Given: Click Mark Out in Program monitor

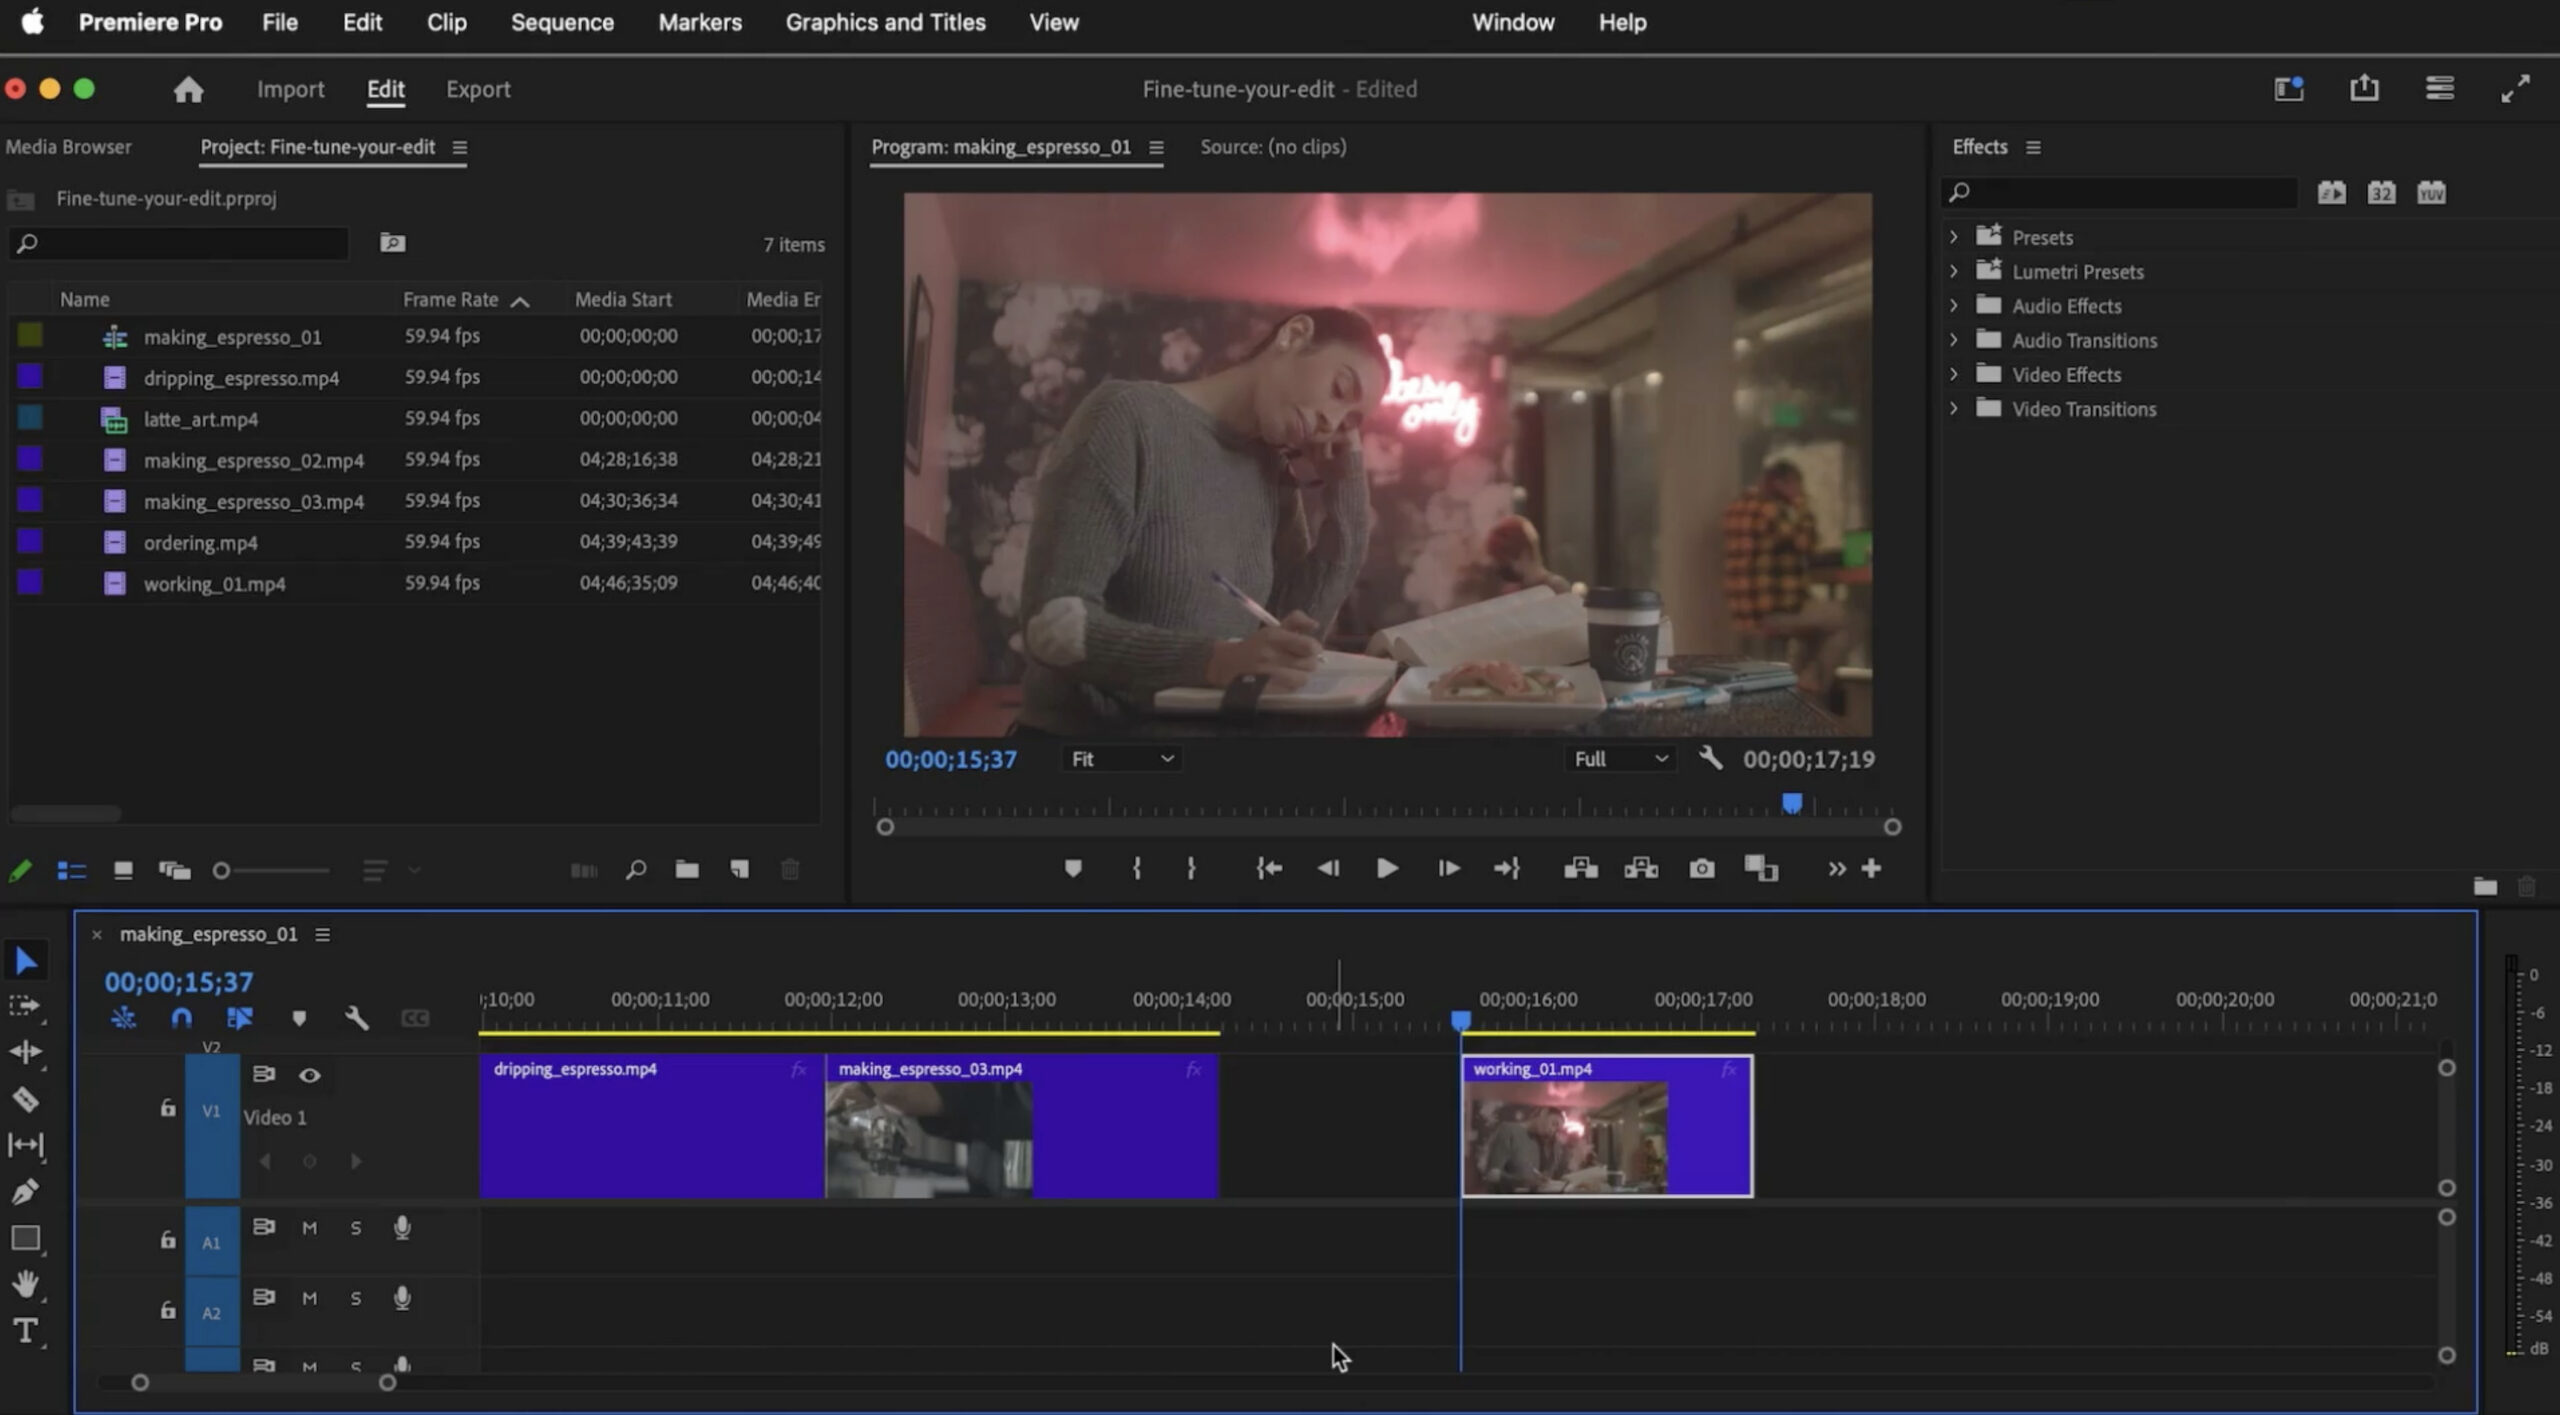Looking at the screenshot, I should [1191, 868].
